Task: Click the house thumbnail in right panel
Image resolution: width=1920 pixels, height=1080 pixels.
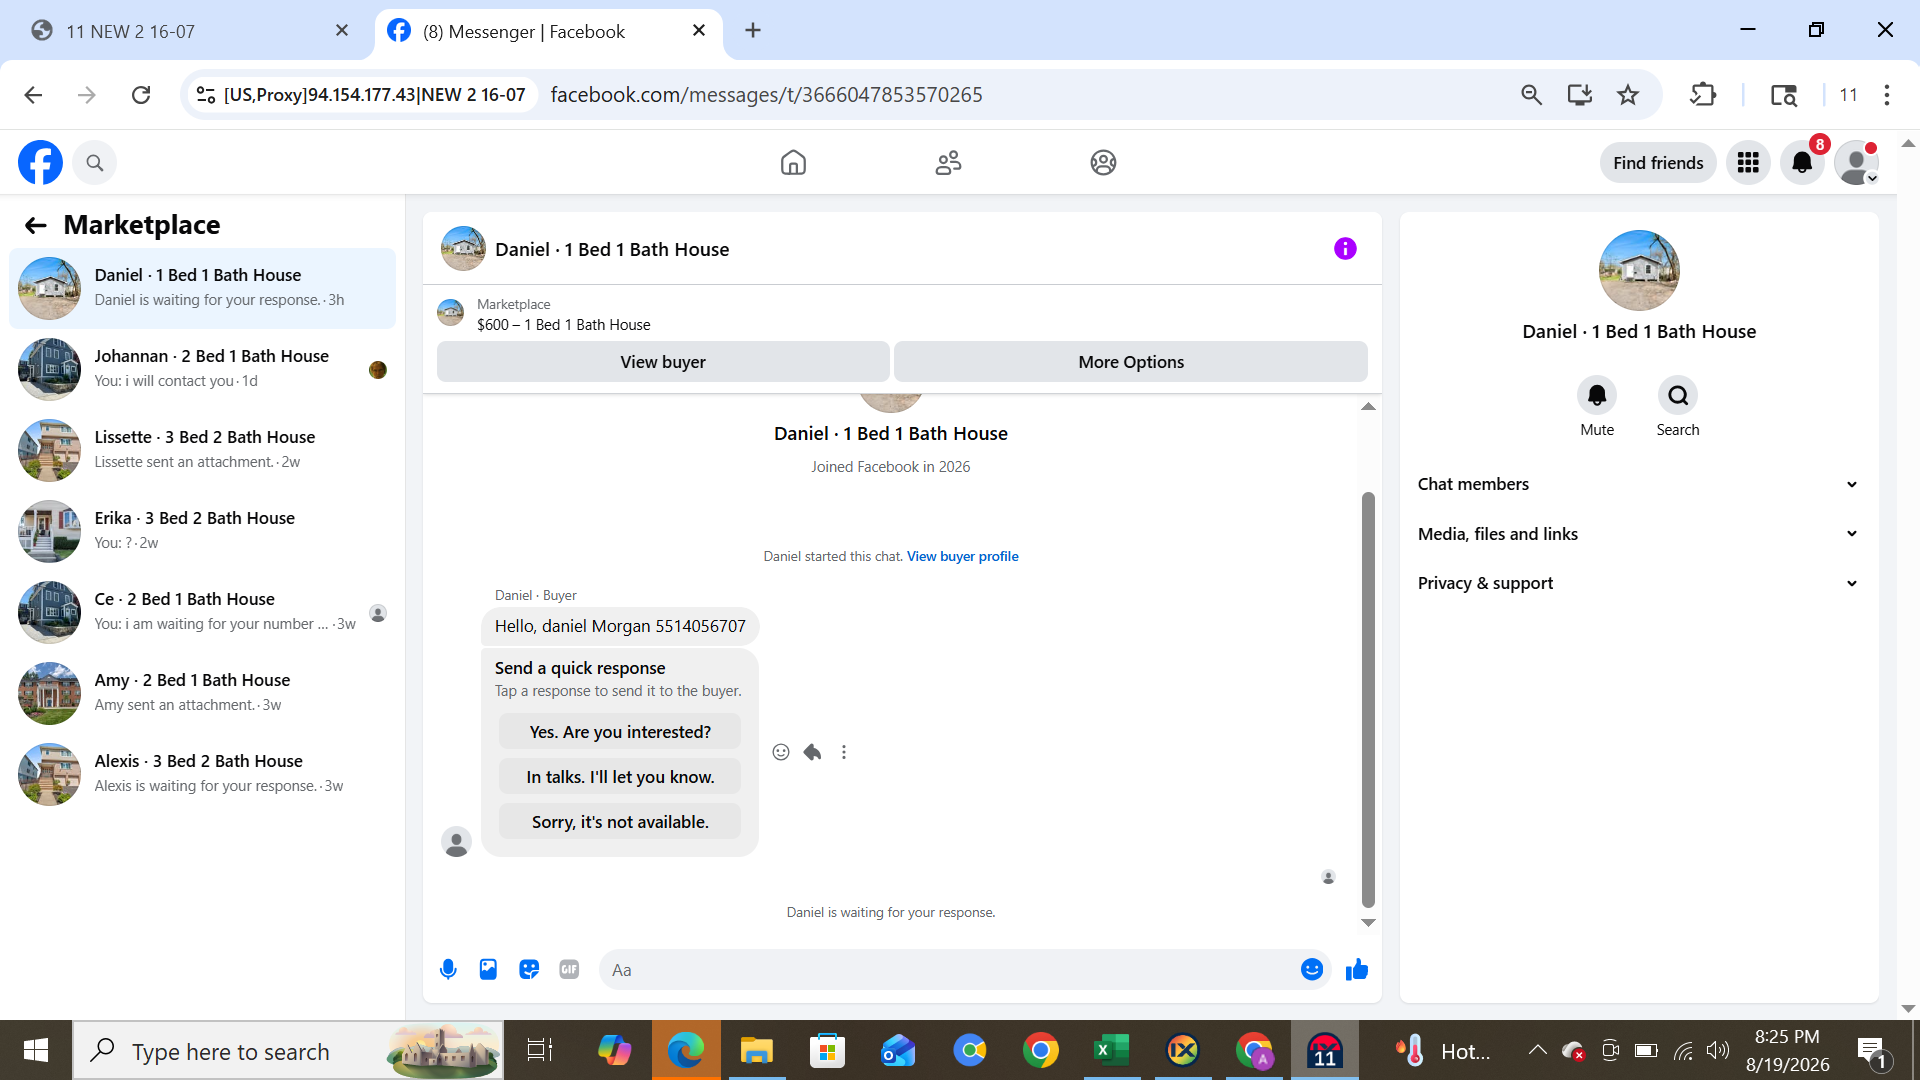Action: point(1638,270)
